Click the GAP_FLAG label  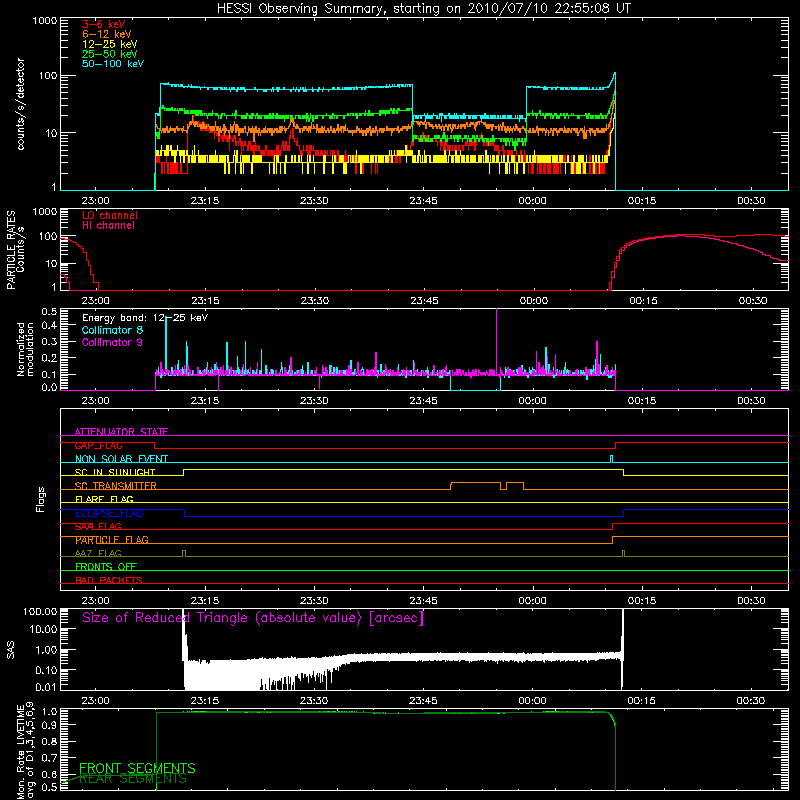(98, 445)
